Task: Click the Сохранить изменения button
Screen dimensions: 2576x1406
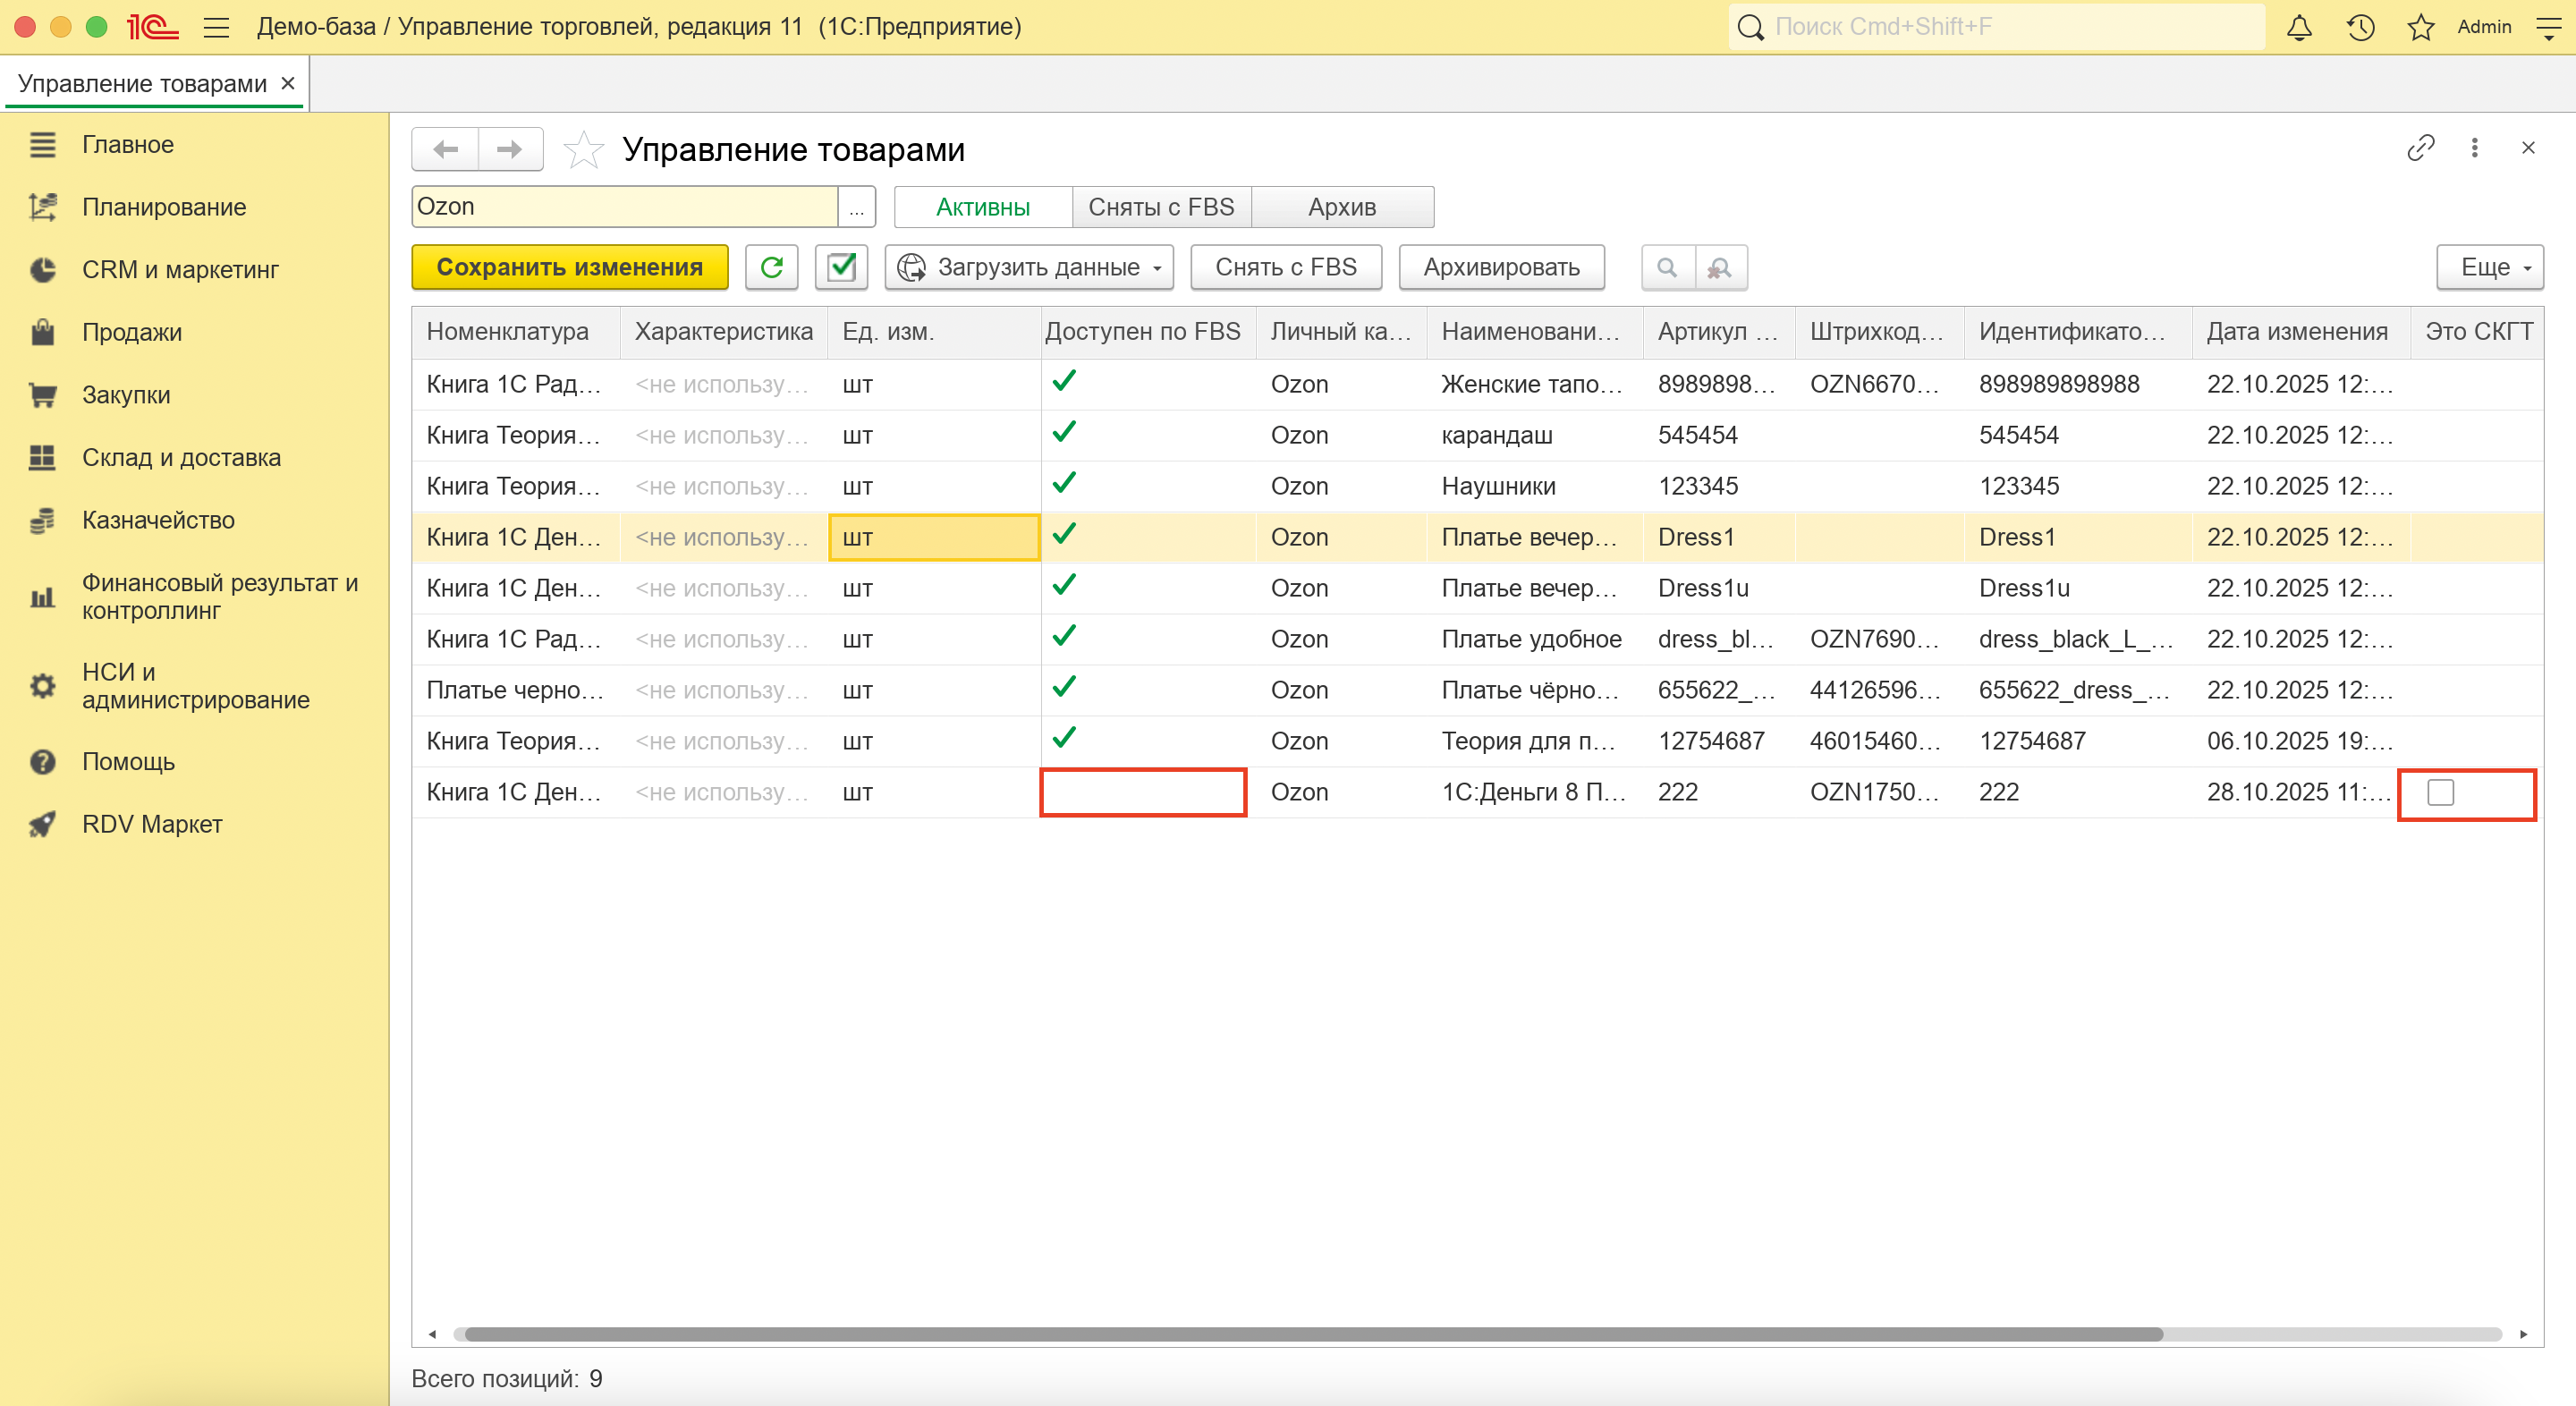Action: pyautogui.click(x=569, y=267)
